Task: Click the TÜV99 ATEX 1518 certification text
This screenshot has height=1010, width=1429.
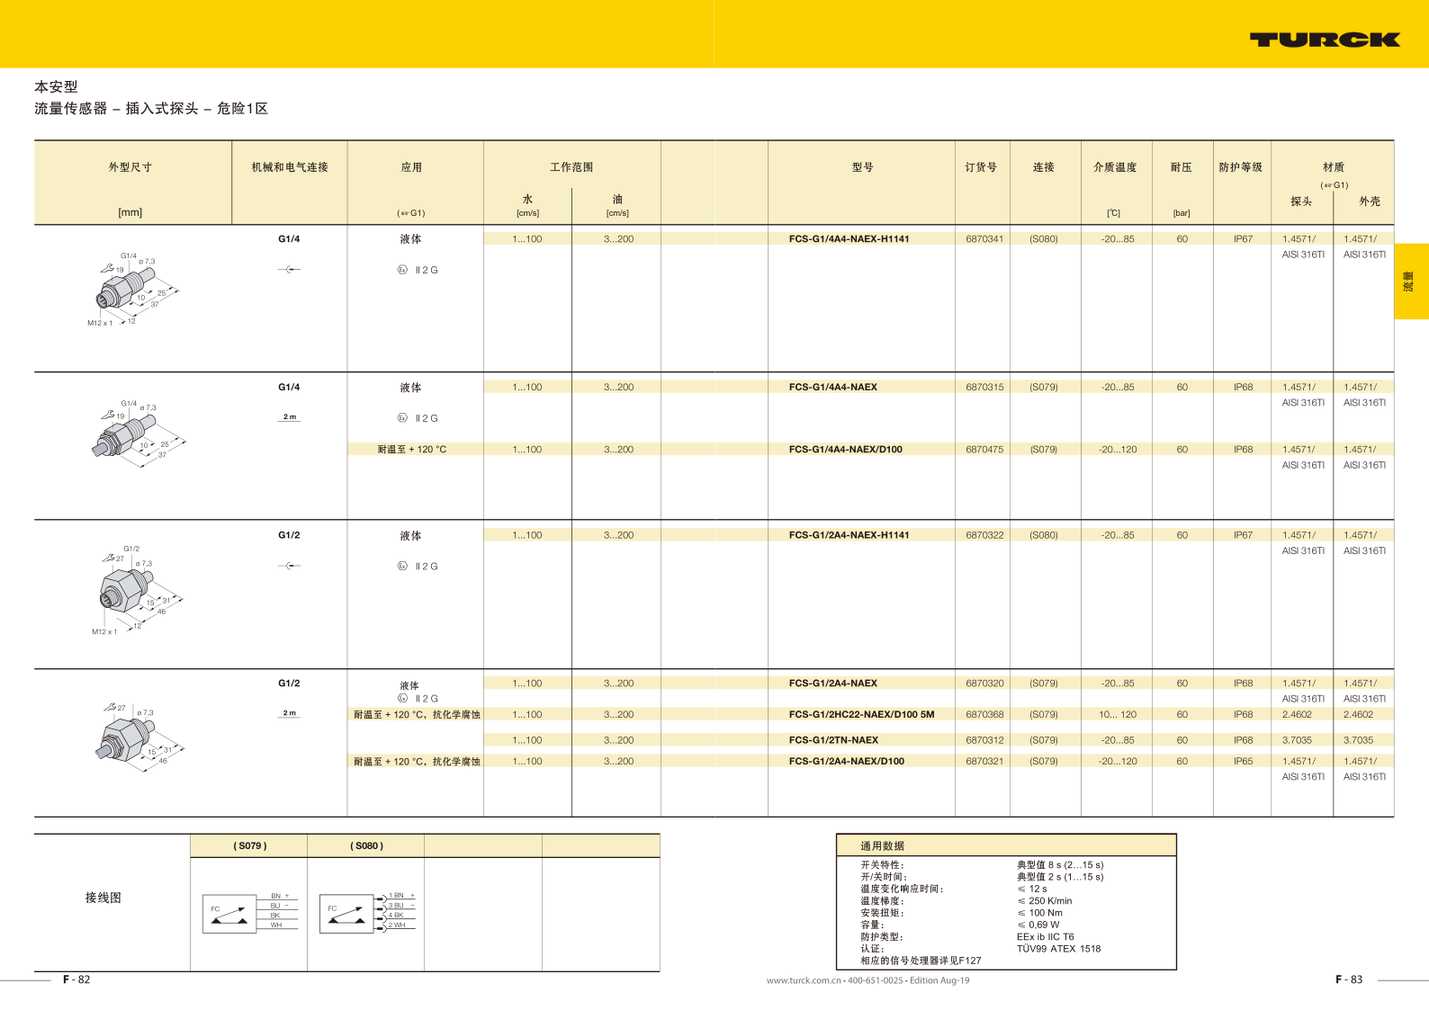Action: point(1059,949)
